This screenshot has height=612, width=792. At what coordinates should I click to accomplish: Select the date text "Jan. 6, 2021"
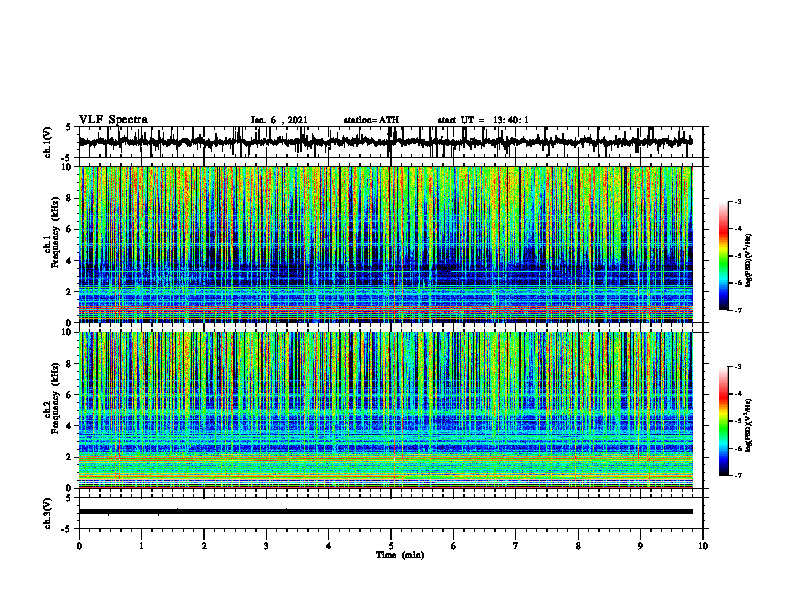click(279, 120)
